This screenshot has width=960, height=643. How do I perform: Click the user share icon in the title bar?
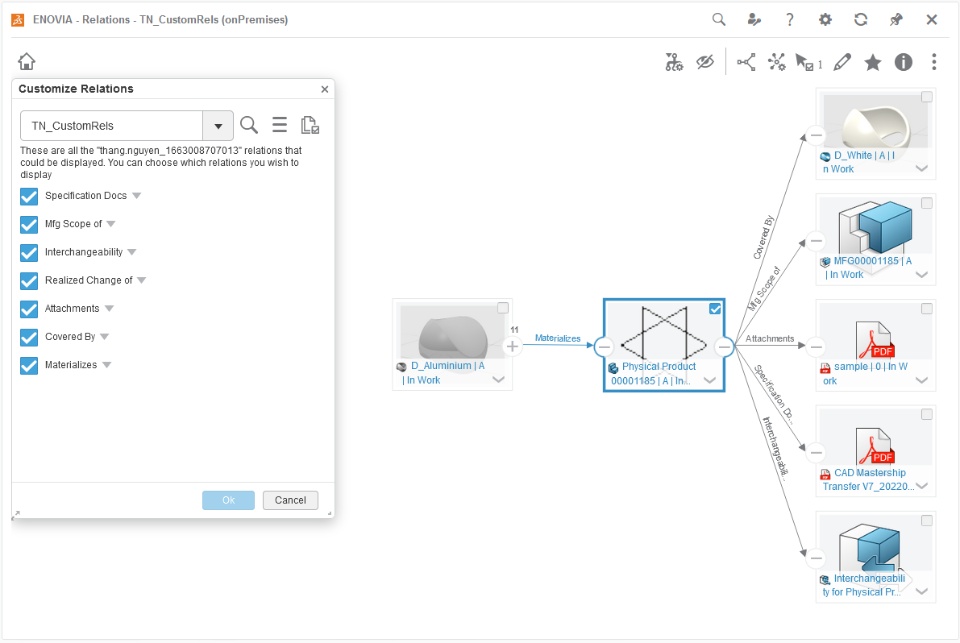pos(754,20)
